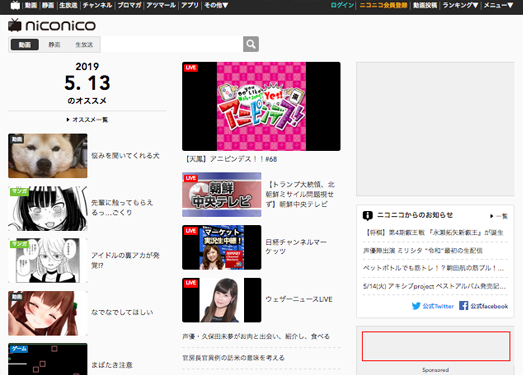The width and height of the screenshot is (523, 375).
Task: Open the トランプ大統領 朝鮮中央テレビ title link
Action: pyautogui.click(x=300, y=194)
